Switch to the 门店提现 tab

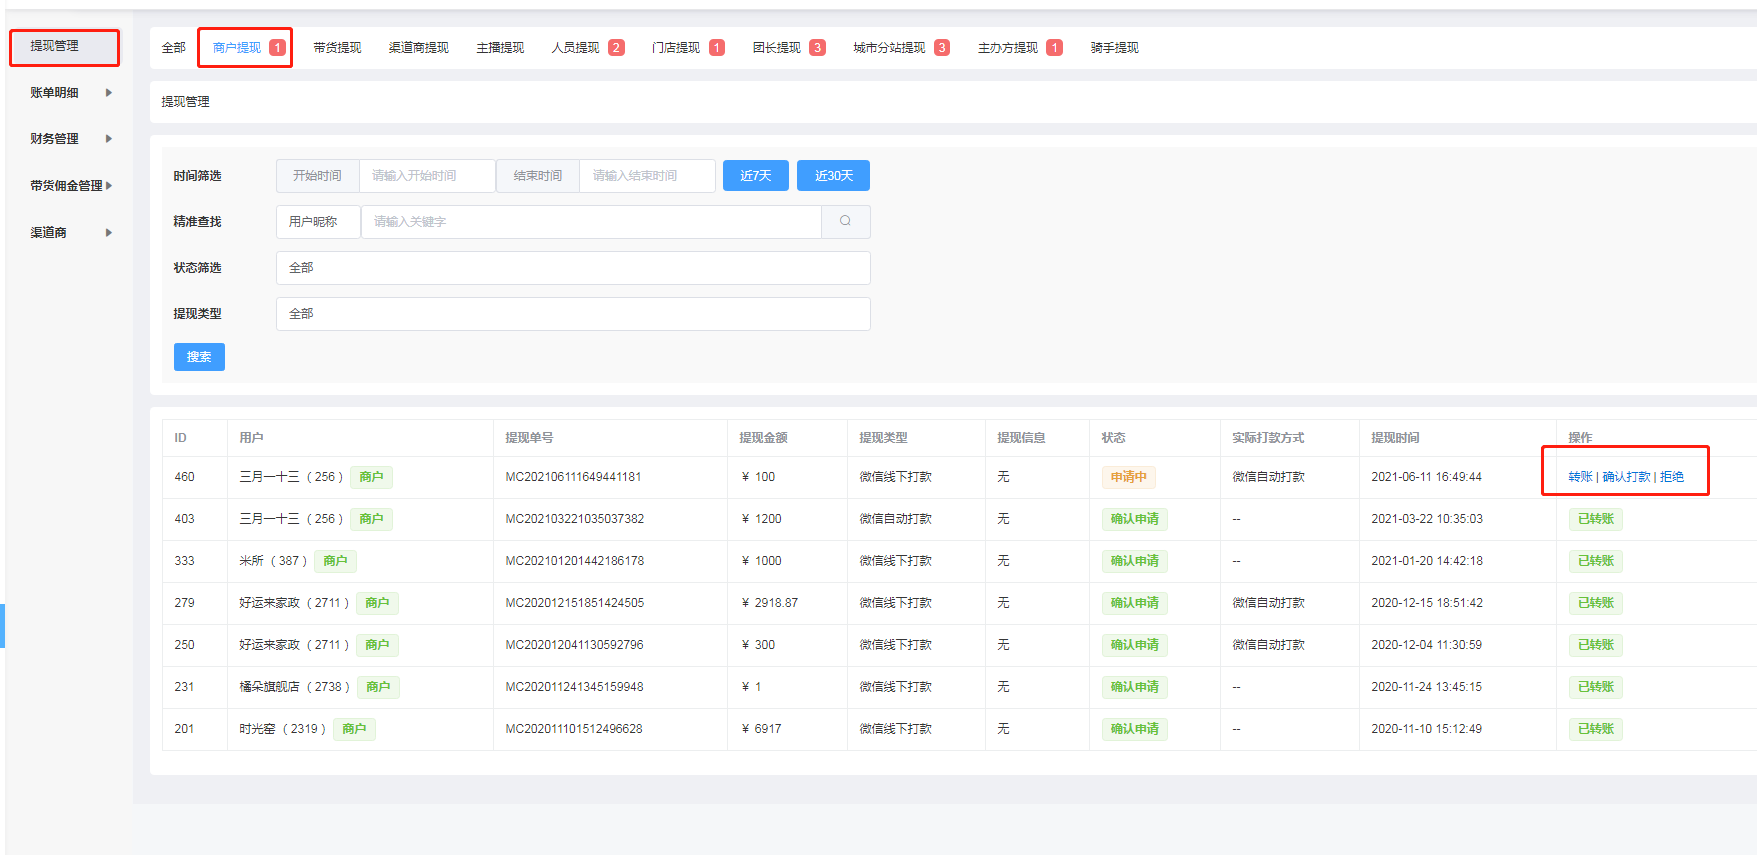[x=688, y=48]
